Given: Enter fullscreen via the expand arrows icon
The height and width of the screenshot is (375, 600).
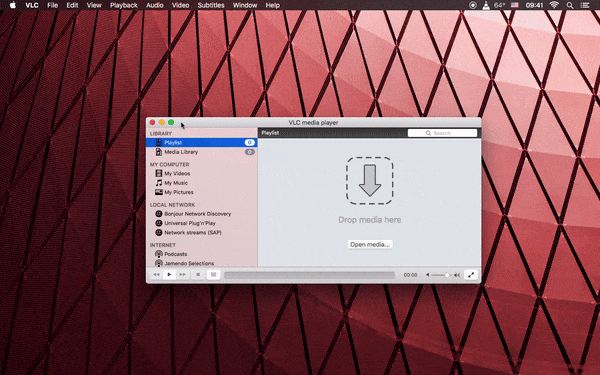Looking at the screenshot, I should [471, 275].
